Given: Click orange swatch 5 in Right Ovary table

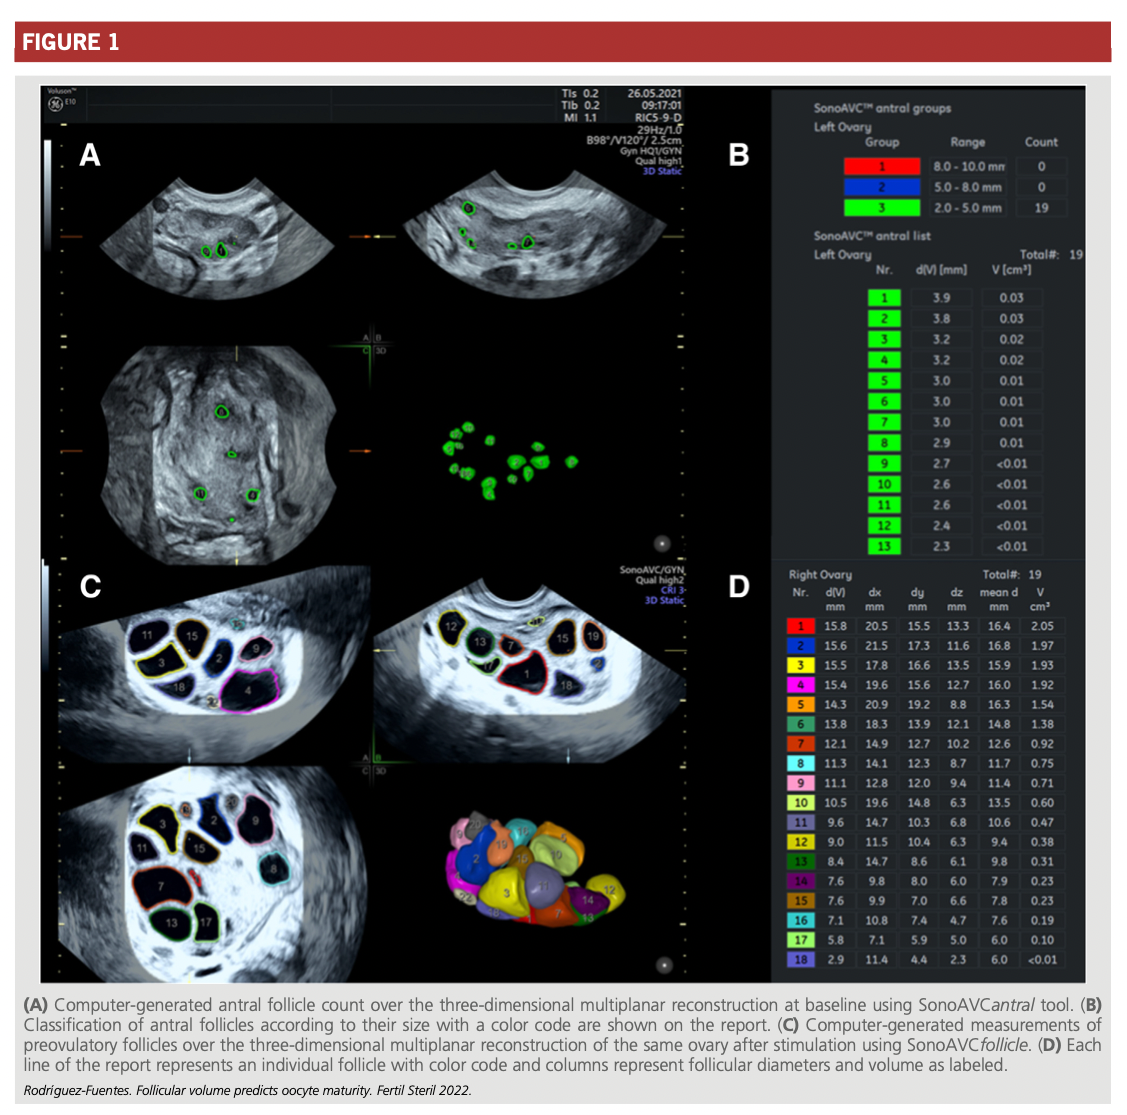Looking at the screenshot, I should click(800, 705).
